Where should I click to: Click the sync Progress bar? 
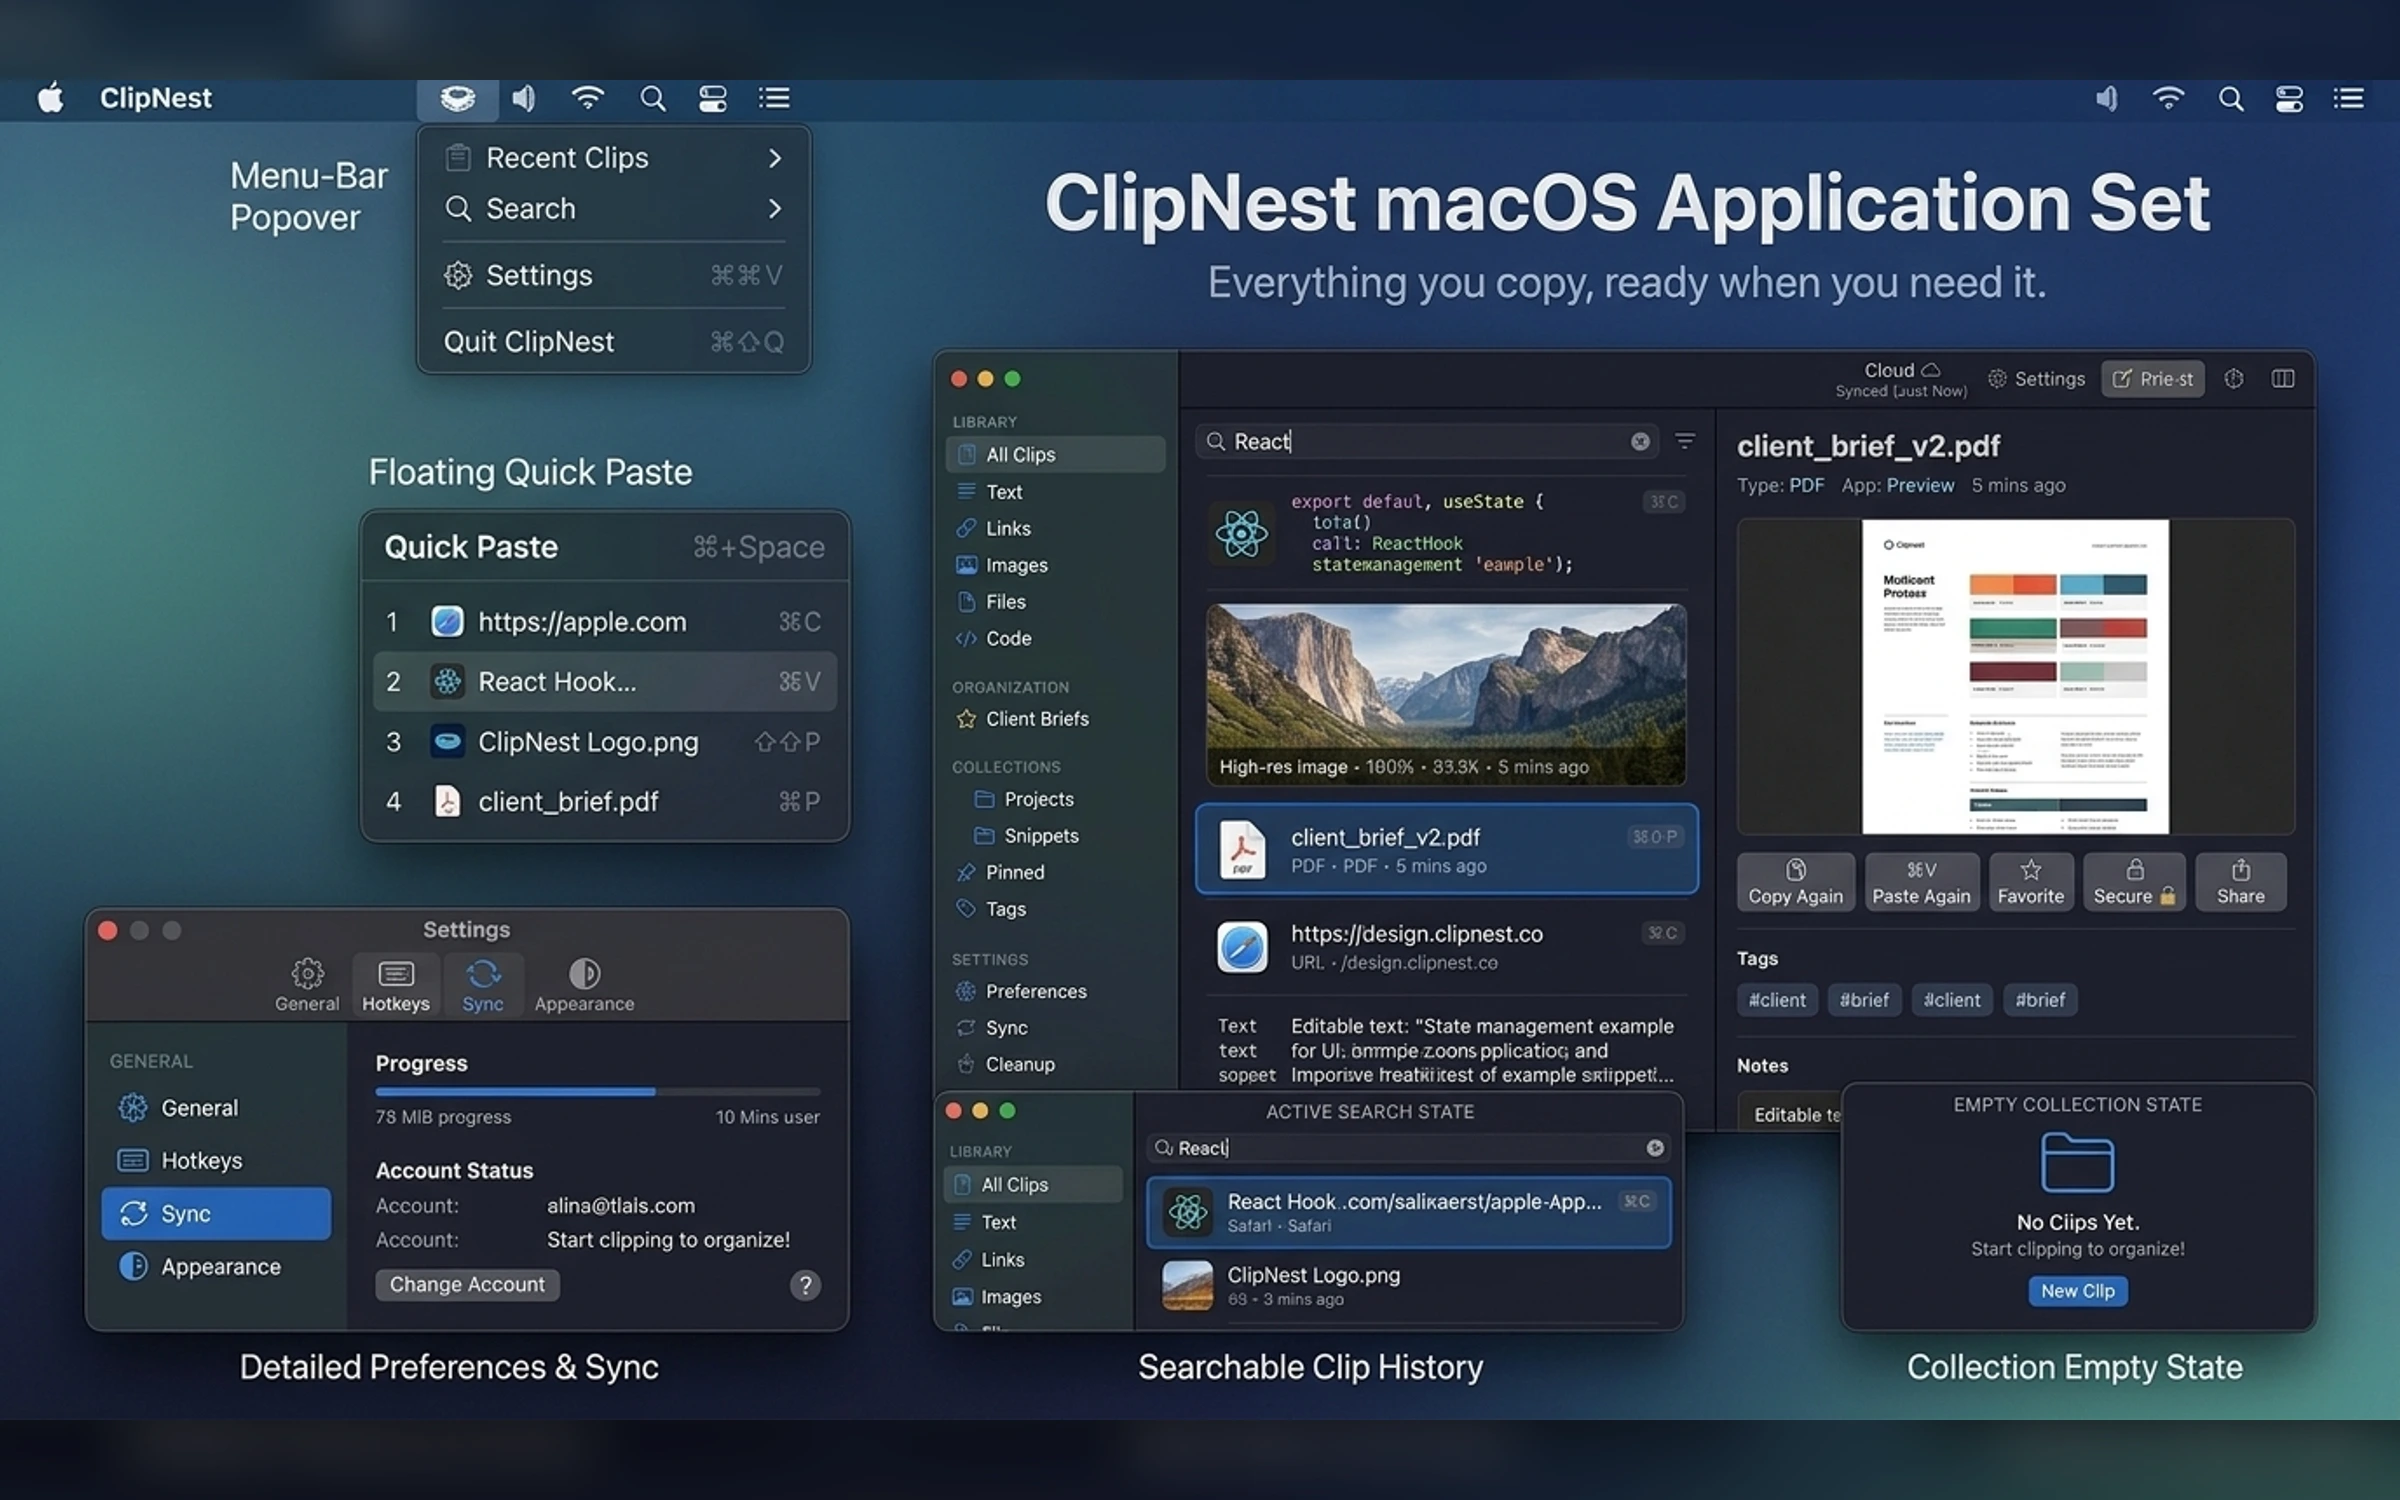597,1091
